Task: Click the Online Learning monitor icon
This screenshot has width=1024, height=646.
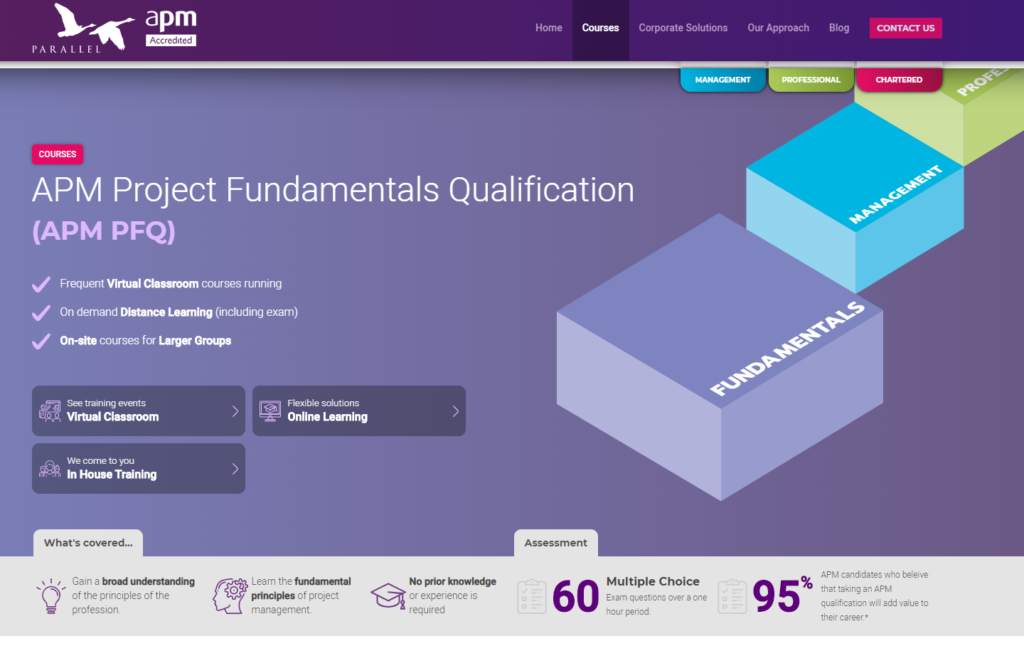Action: coord(270,411)
